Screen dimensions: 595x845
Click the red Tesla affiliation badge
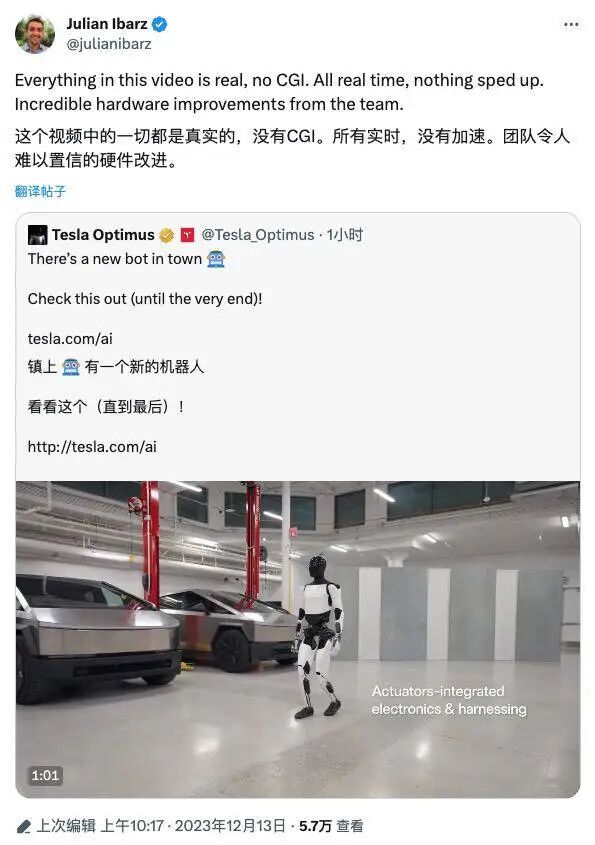187,235
